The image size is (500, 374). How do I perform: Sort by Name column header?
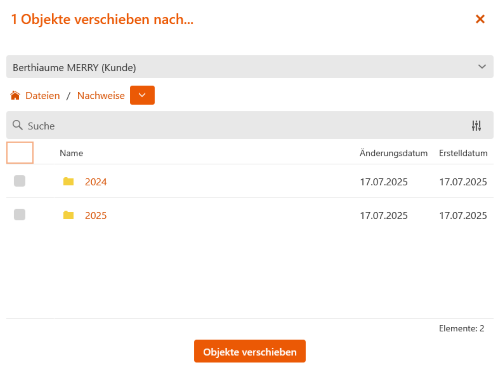[x=71, y=153]
